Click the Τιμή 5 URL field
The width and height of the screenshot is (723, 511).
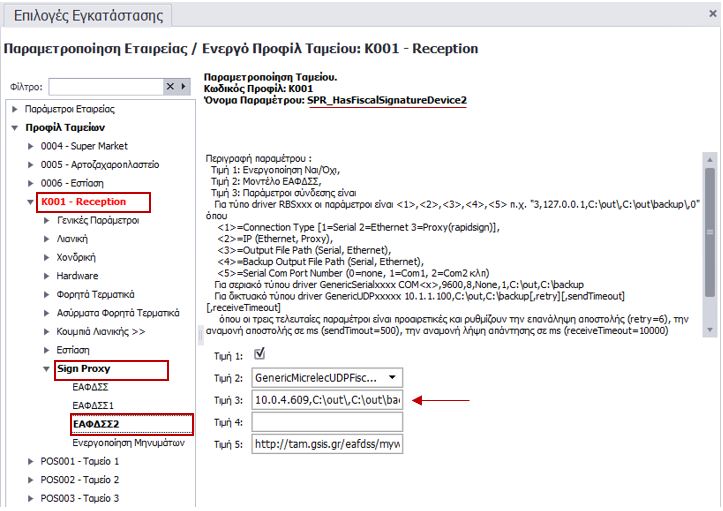(325, 445)
